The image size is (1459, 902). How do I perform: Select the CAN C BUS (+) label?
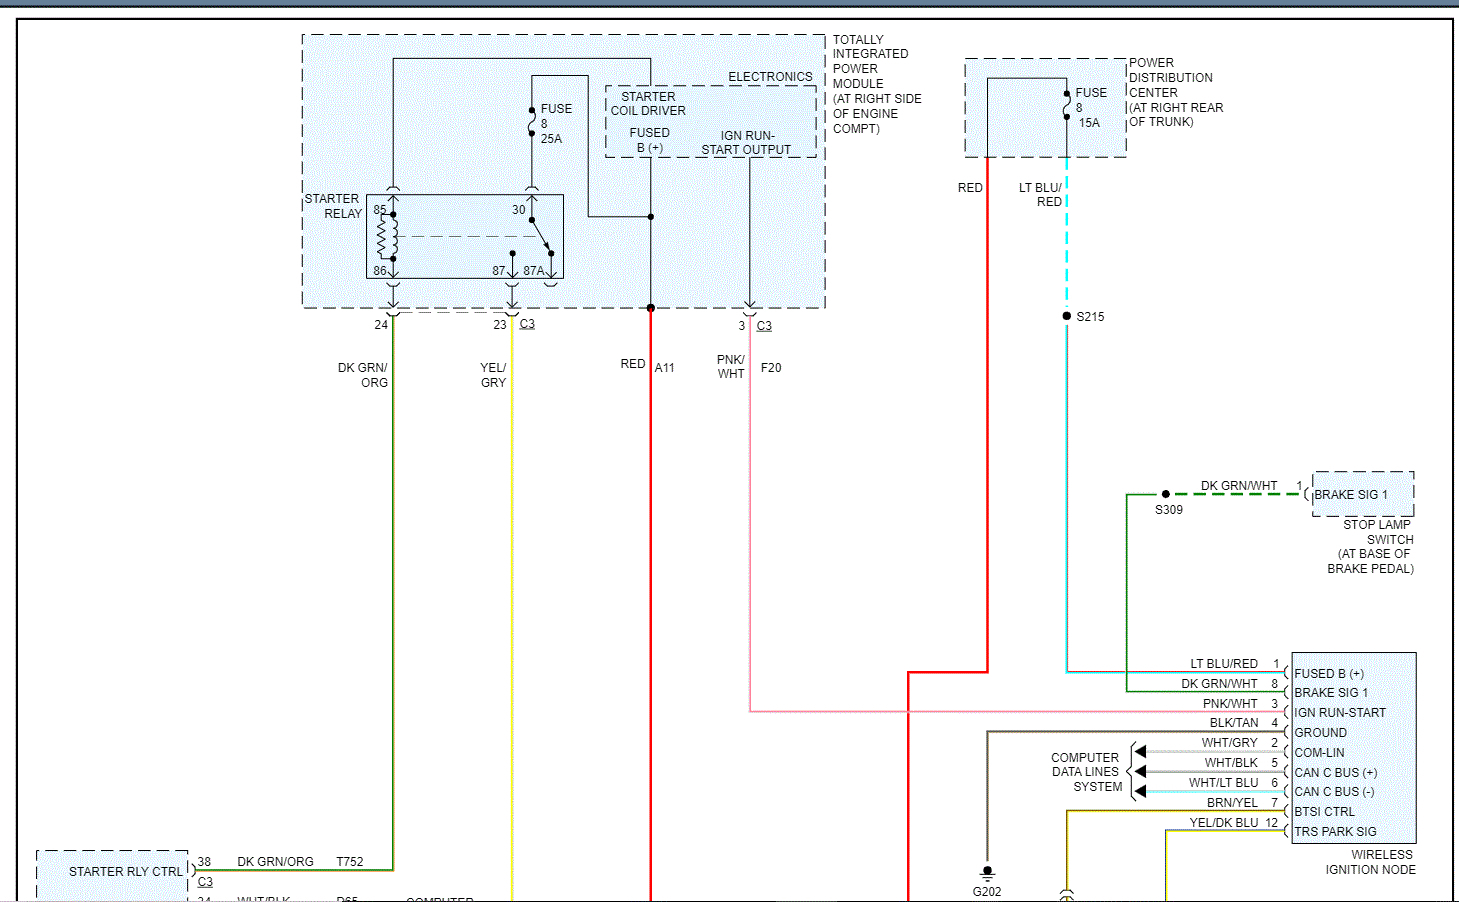(1336, 773)
